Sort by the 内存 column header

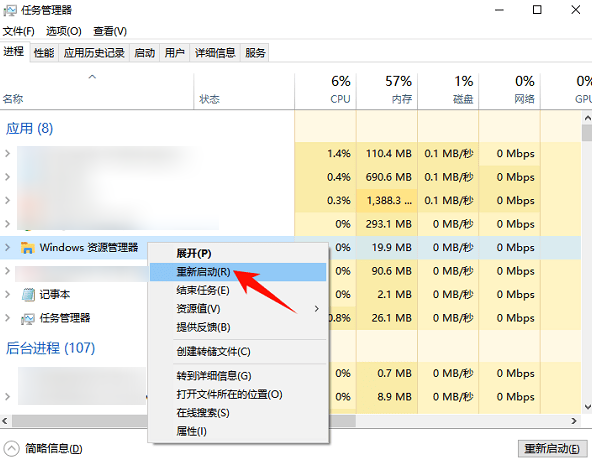(387, 91)
